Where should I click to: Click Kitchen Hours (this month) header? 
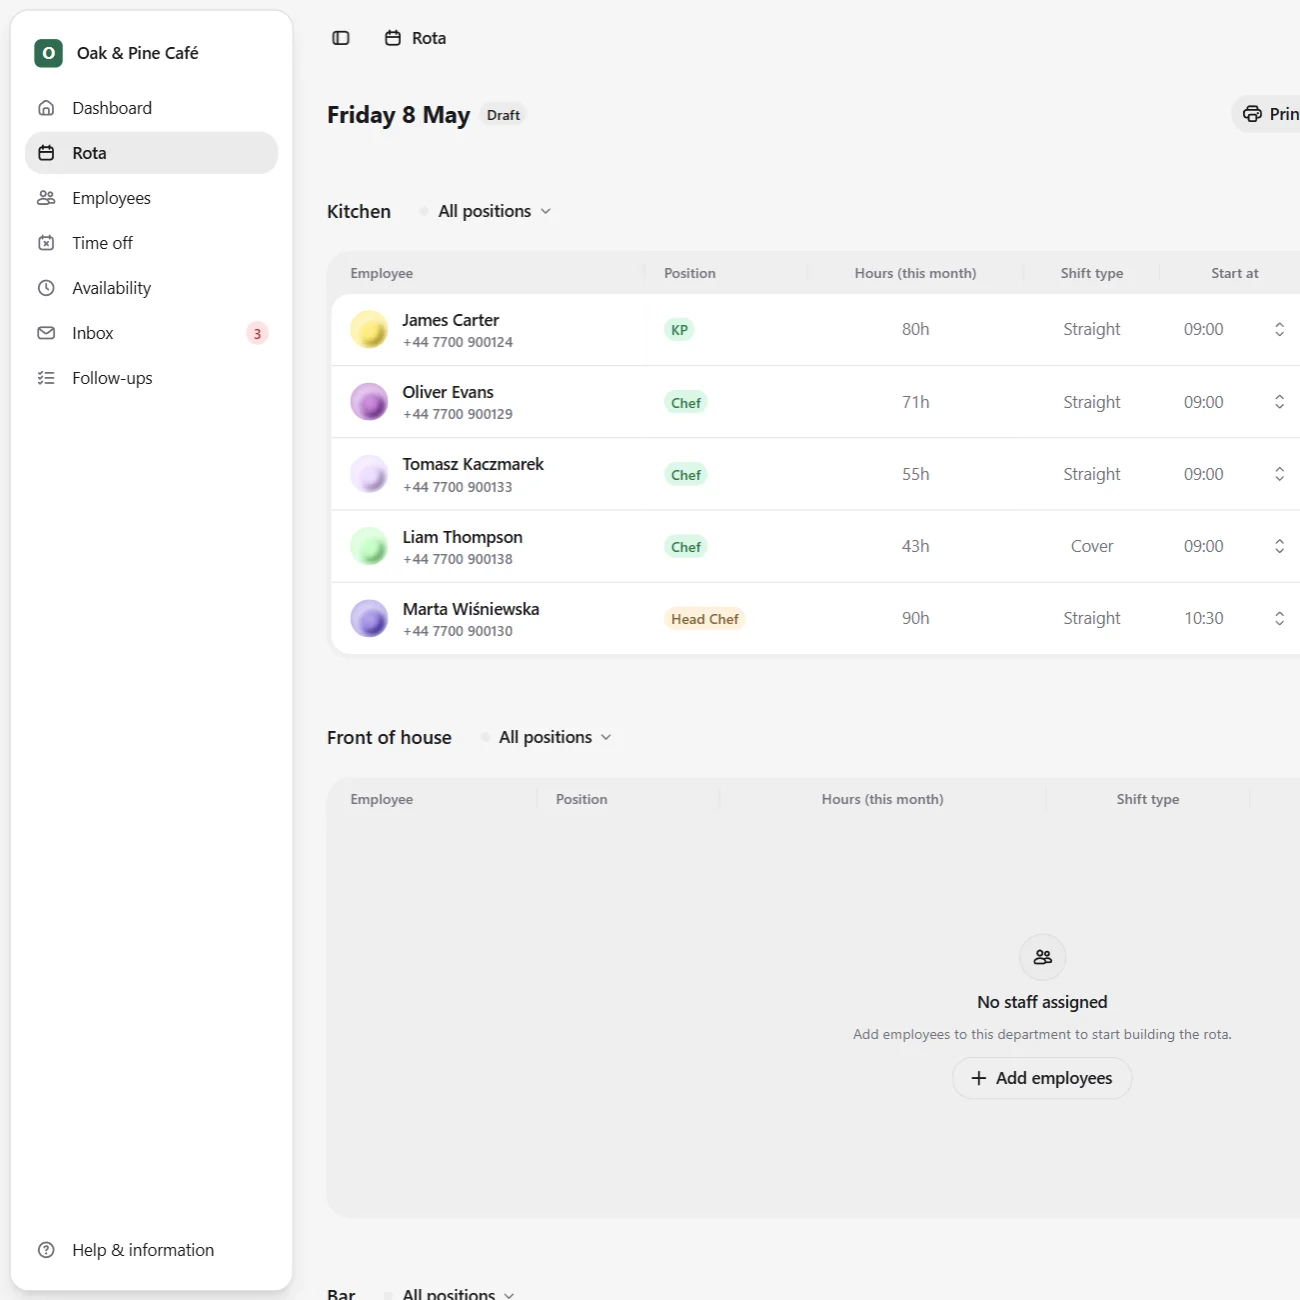(915, 273)
